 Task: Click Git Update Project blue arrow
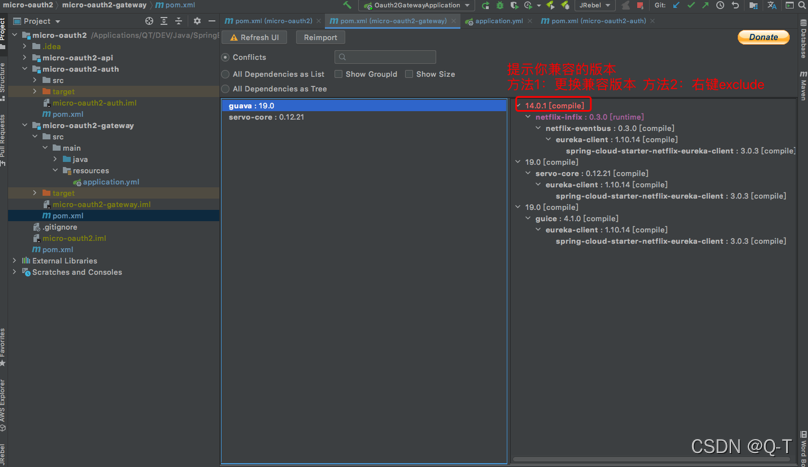pyautogui.click(x=677, y=5)
